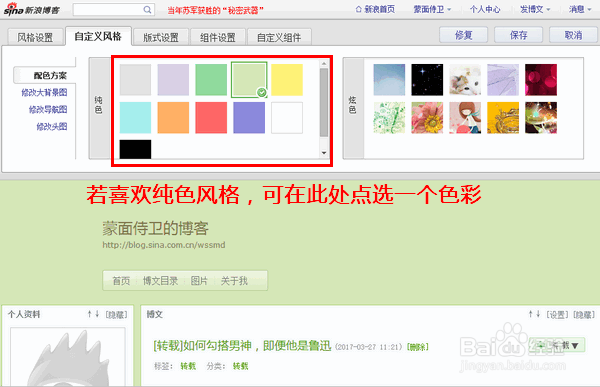Click the color list scroll-up arrow
The image size is (600, 387).
click(x=324, y=64)
